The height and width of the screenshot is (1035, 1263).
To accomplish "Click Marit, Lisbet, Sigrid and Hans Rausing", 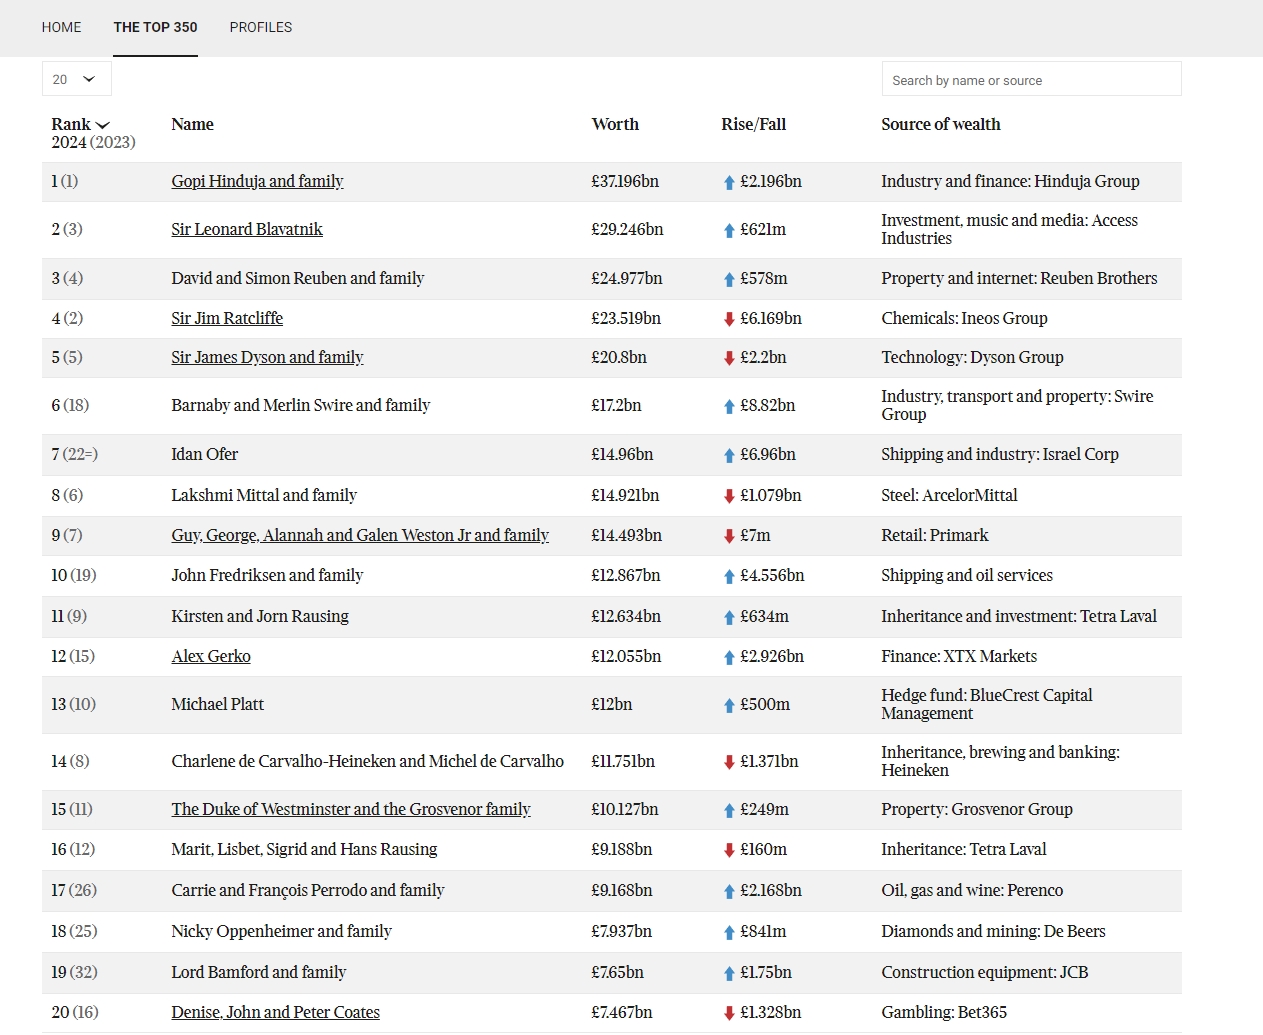I will pos(304,849).
